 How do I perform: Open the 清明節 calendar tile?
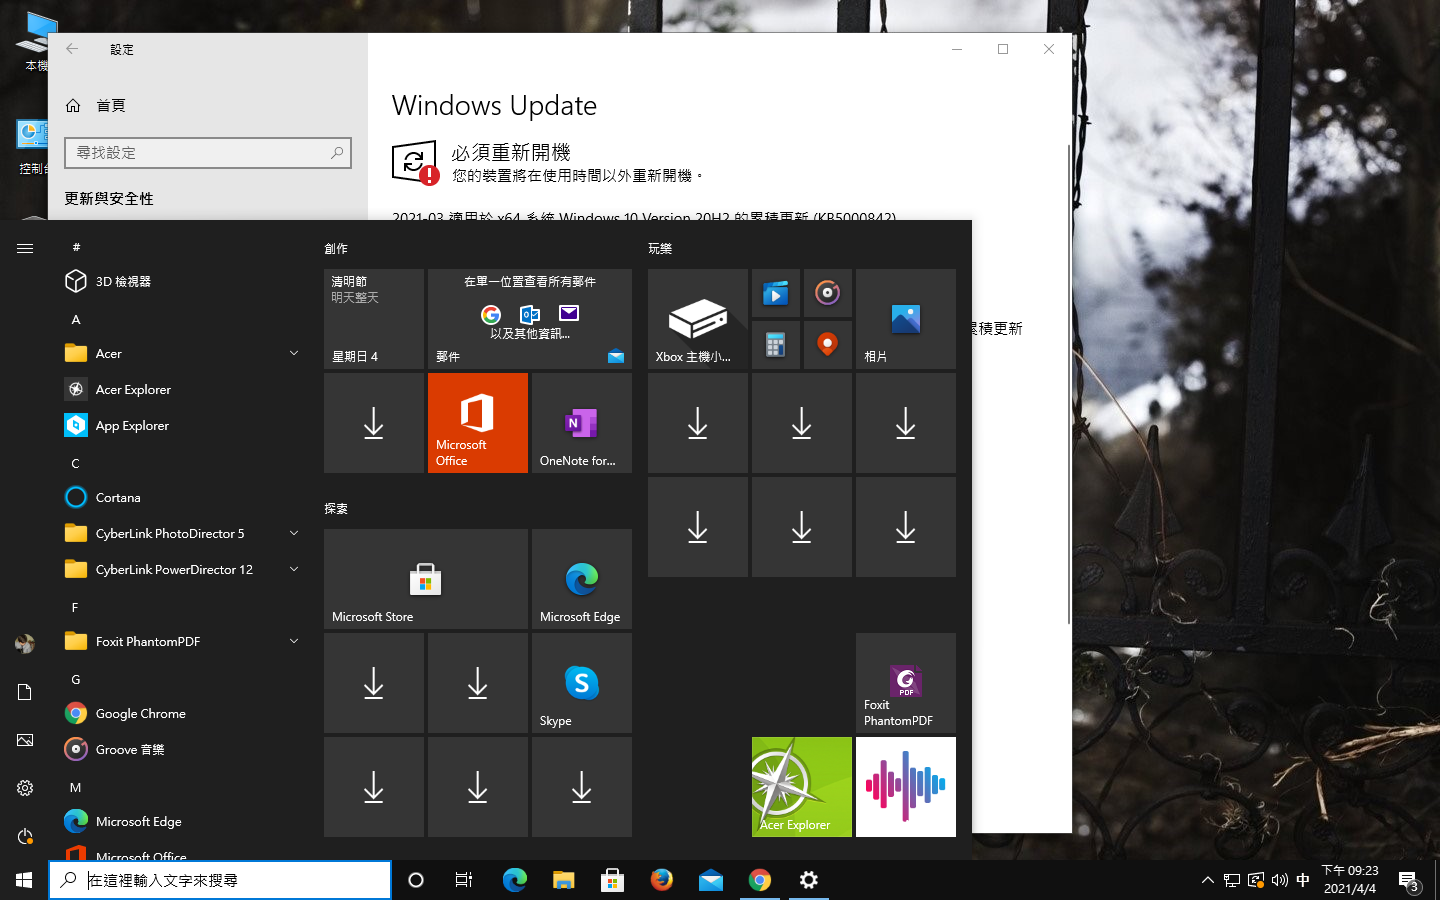tap(374, 319)
